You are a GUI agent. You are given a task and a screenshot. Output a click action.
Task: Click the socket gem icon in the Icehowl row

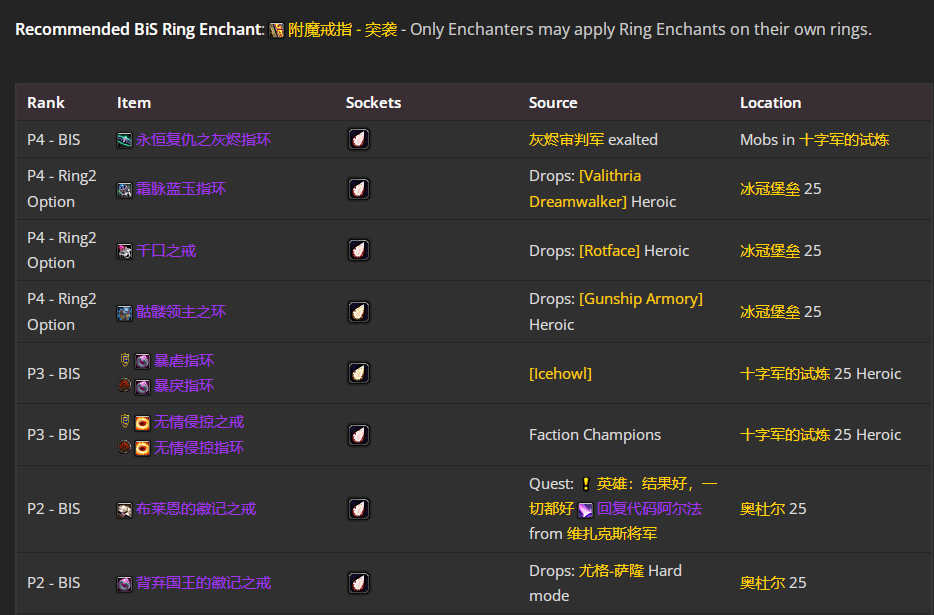(359, 372)
